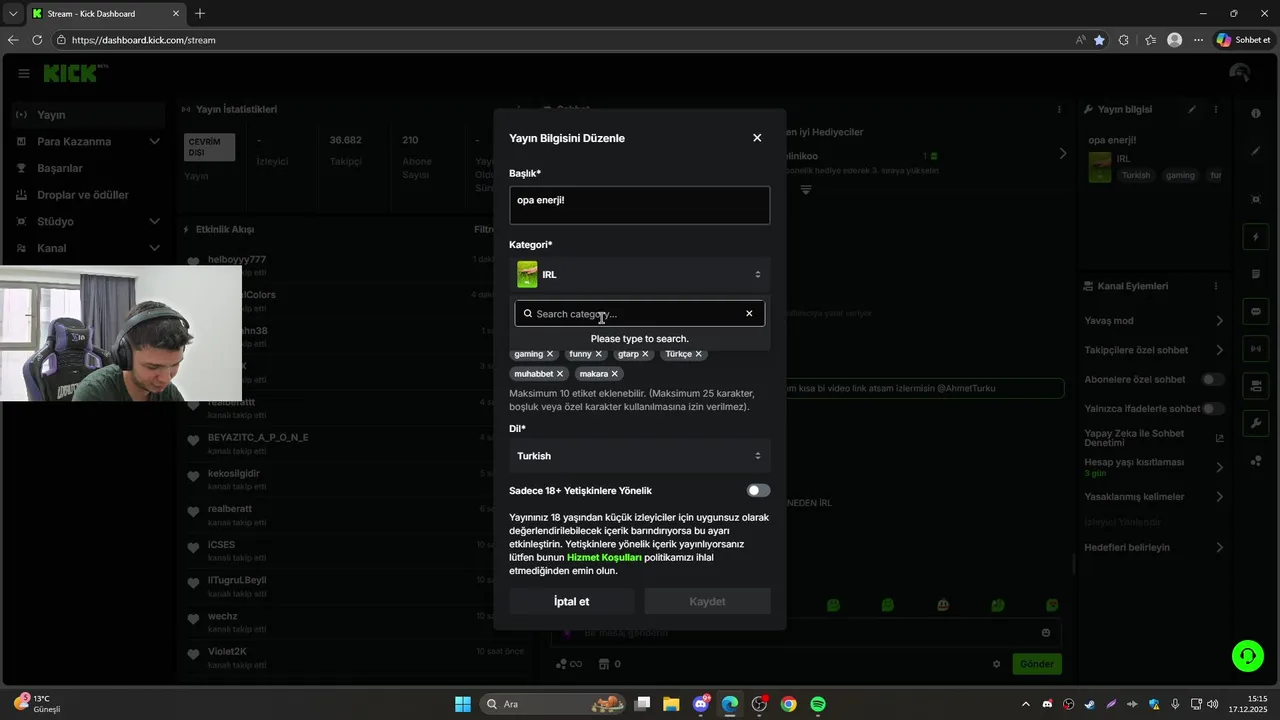This screenshot has height=720, width=1280.
Task: Open the Dil Turkish dropdown
Action: coord(640,456)
